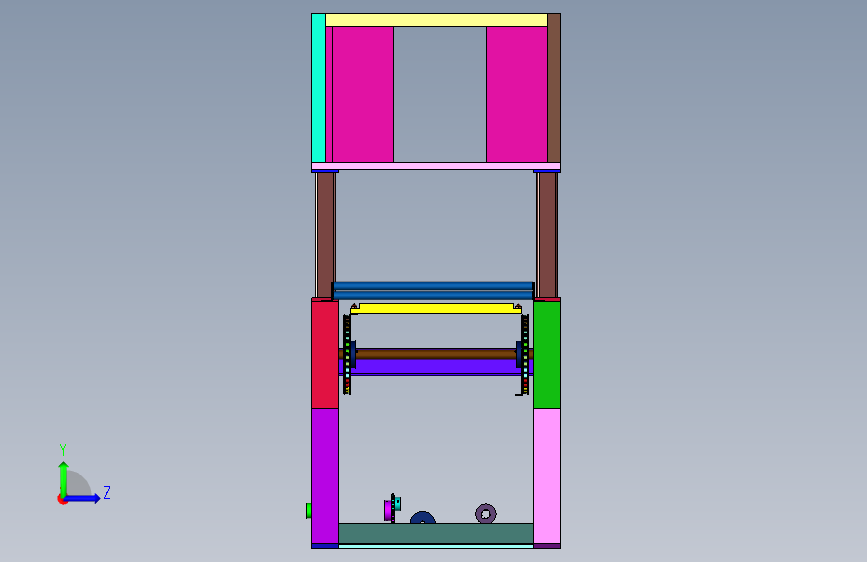Select the cyan vertical panel at upper left

318,88
